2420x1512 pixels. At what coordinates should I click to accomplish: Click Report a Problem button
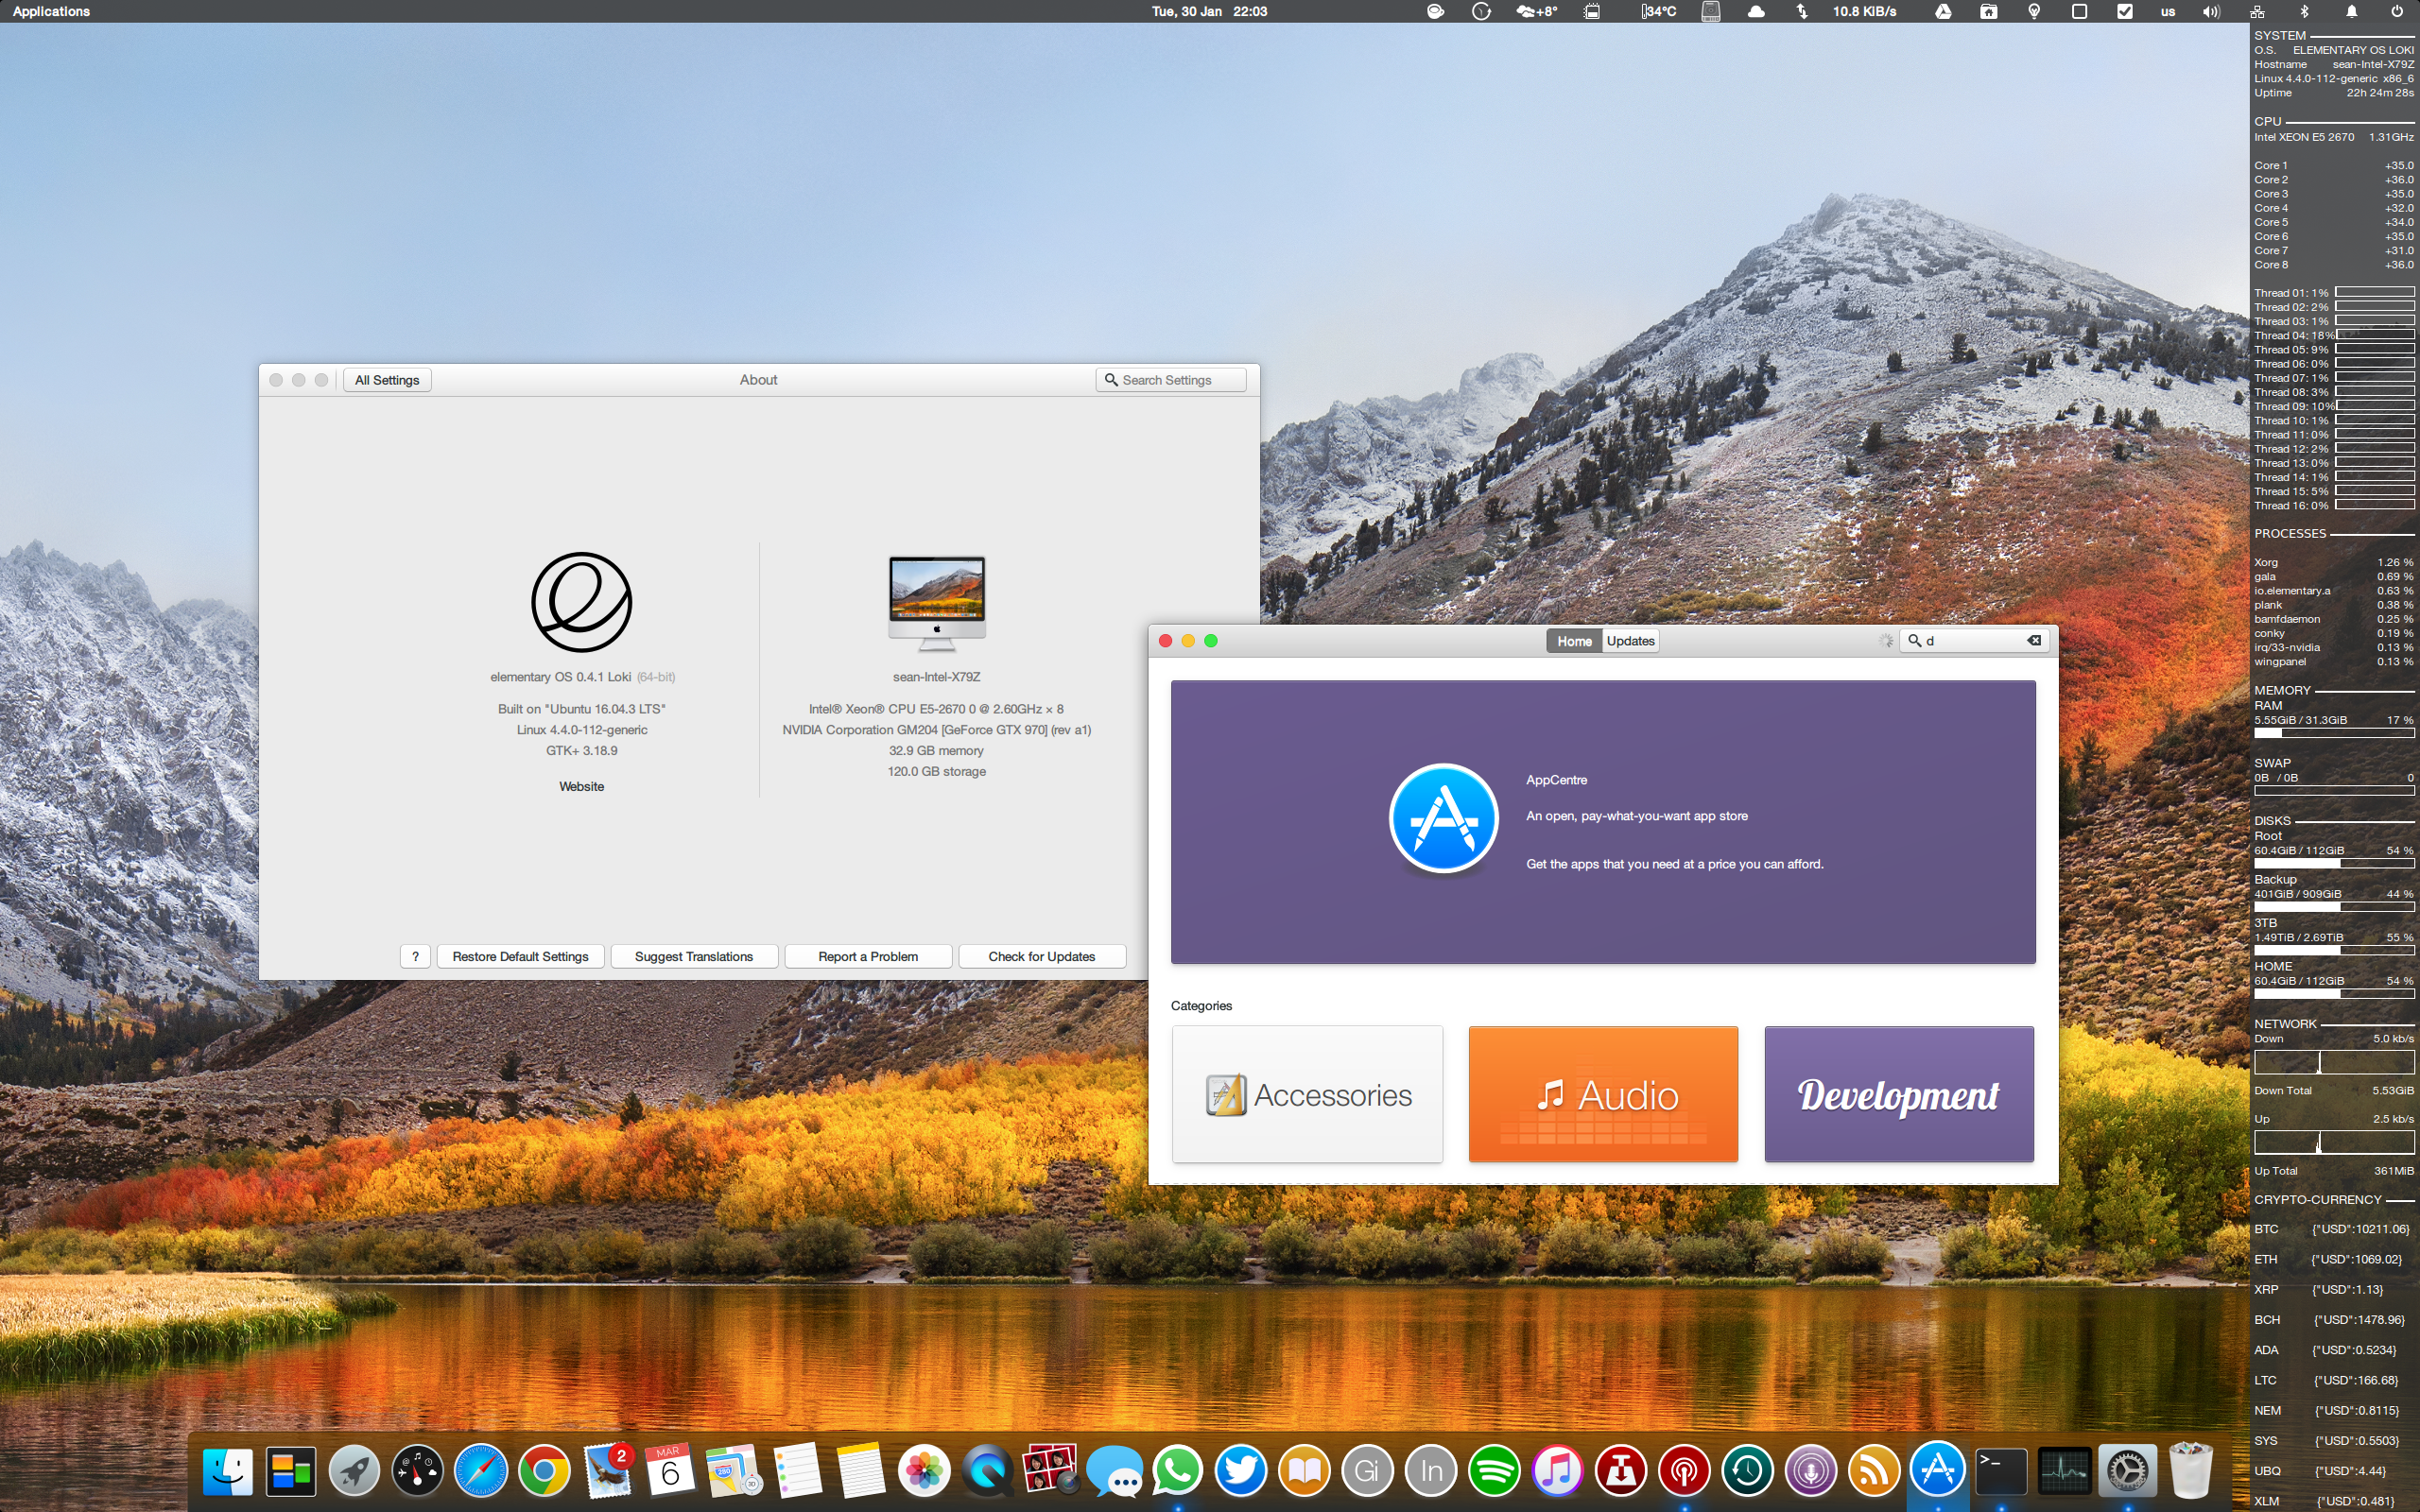(868, 957)
